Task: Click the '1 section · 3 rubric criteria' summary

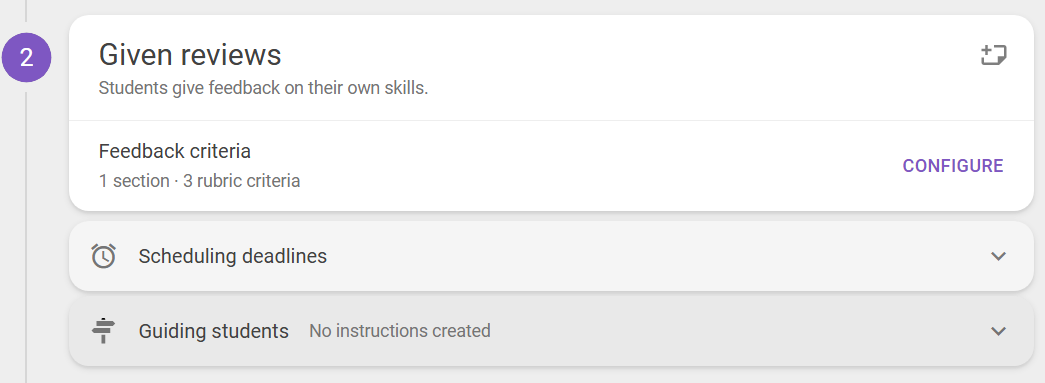Action: click(199, 181)
